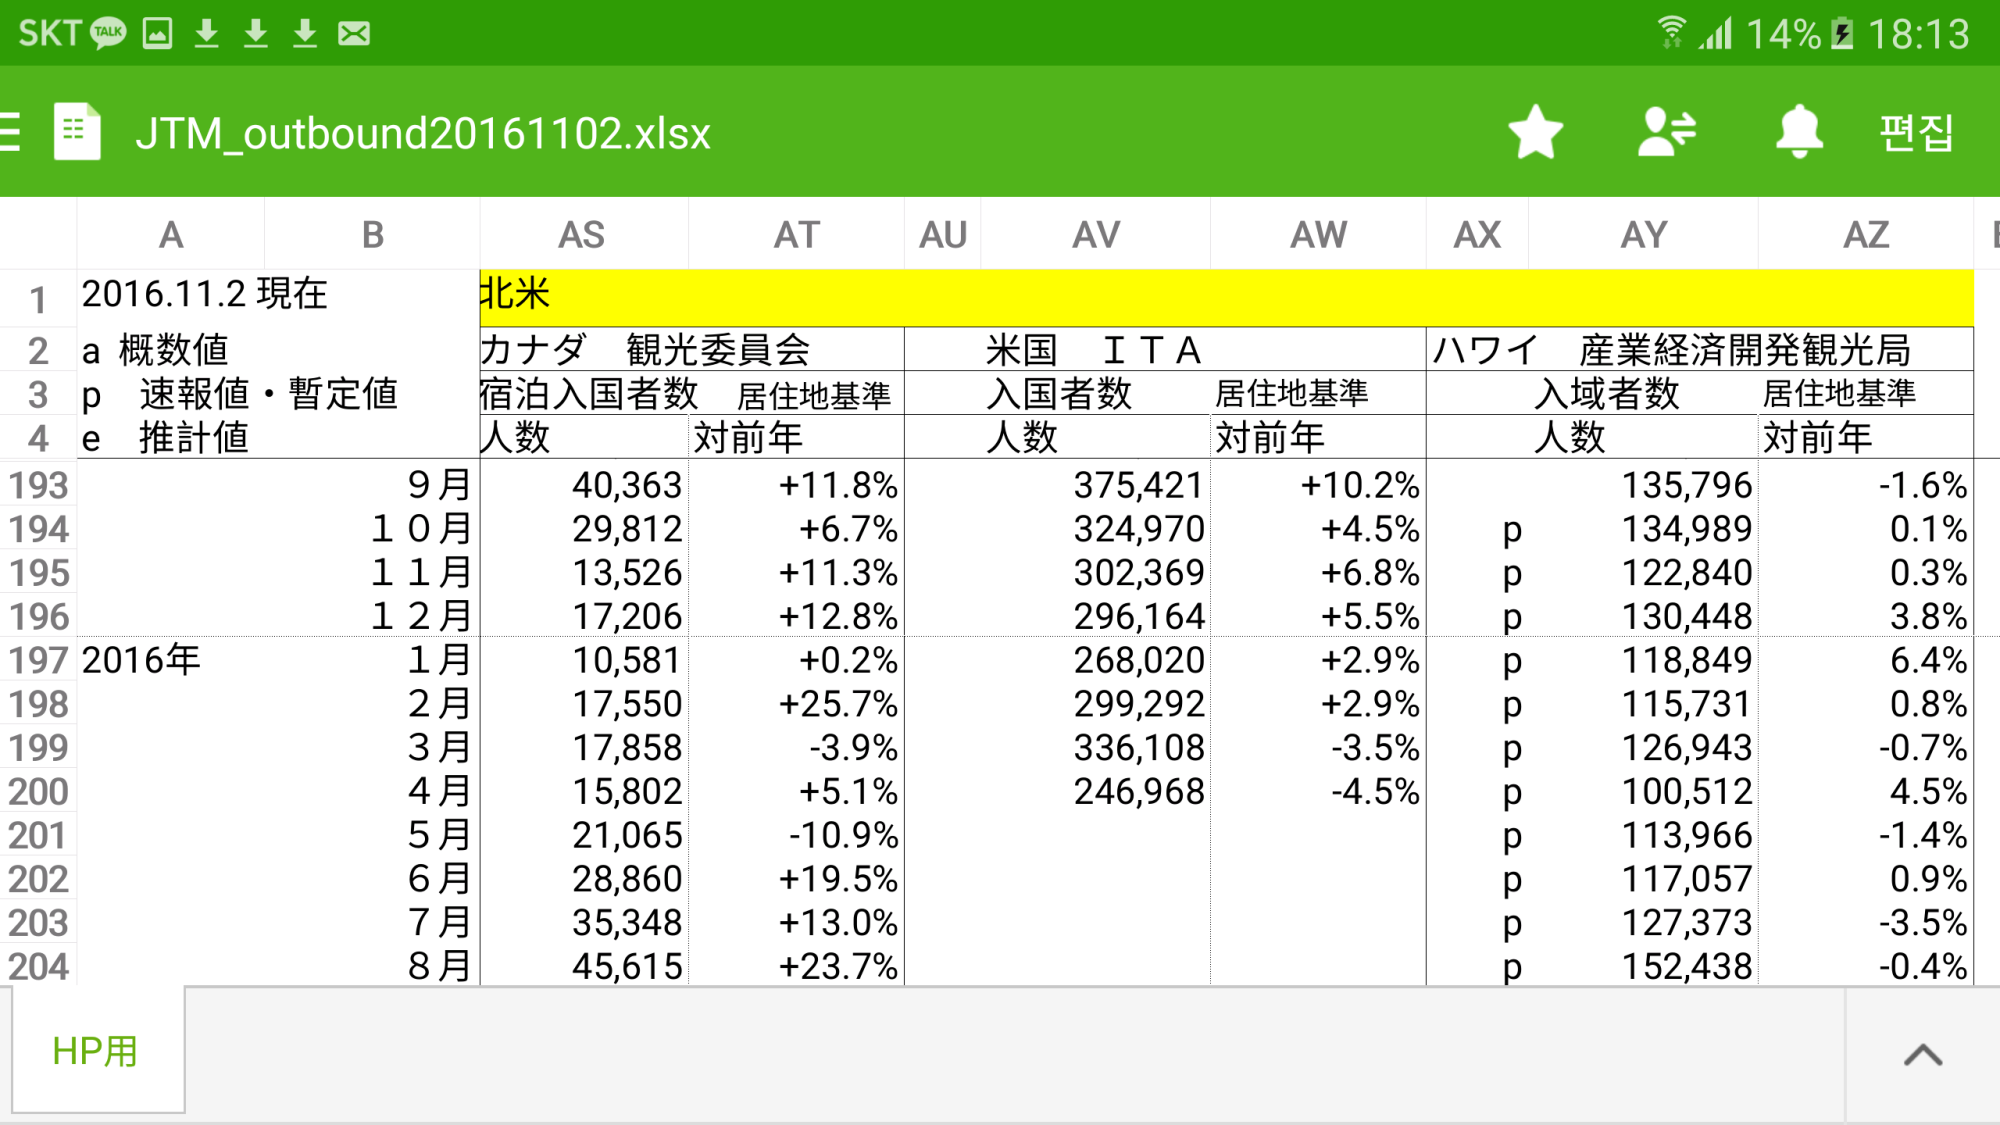This screenshot has width=2000, height=1125.
Task: Select cell with value 45,615
Action: pos(584,966)
